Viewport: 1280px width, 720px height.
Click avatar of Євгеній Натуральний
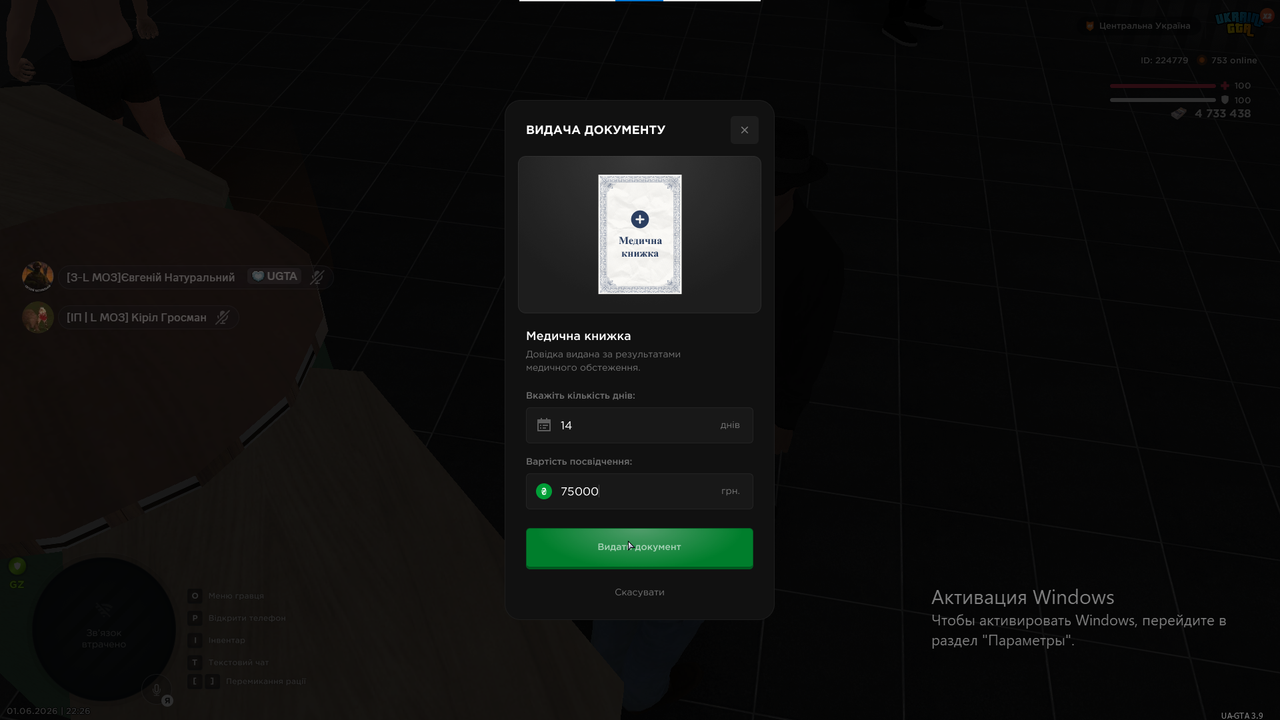38,277
